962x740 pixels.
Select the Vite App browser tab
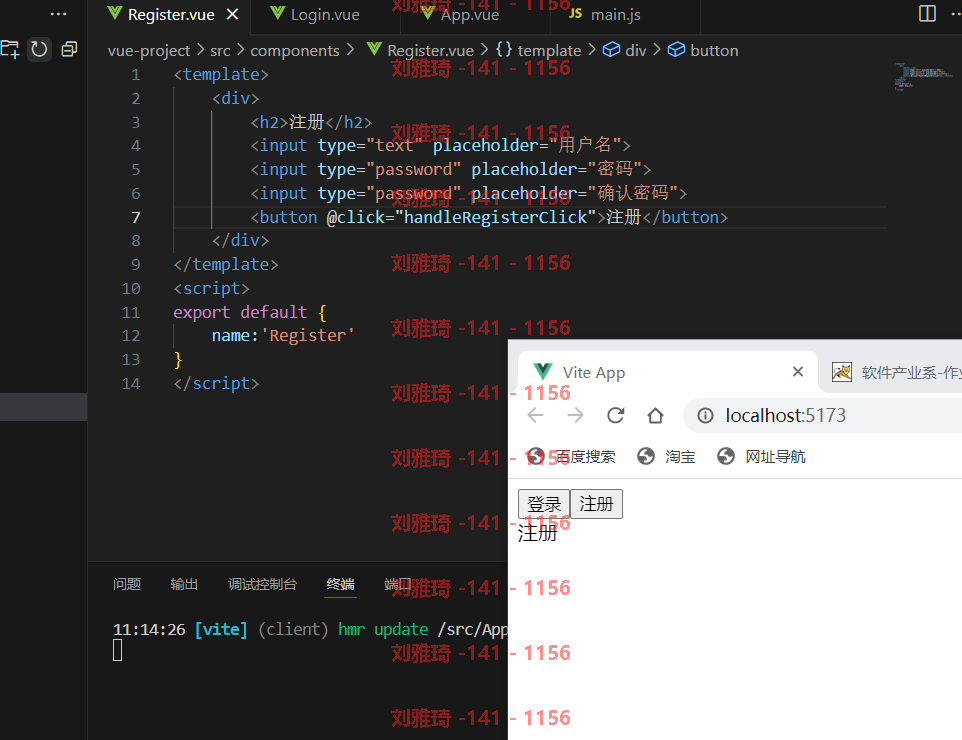[668, 372]
